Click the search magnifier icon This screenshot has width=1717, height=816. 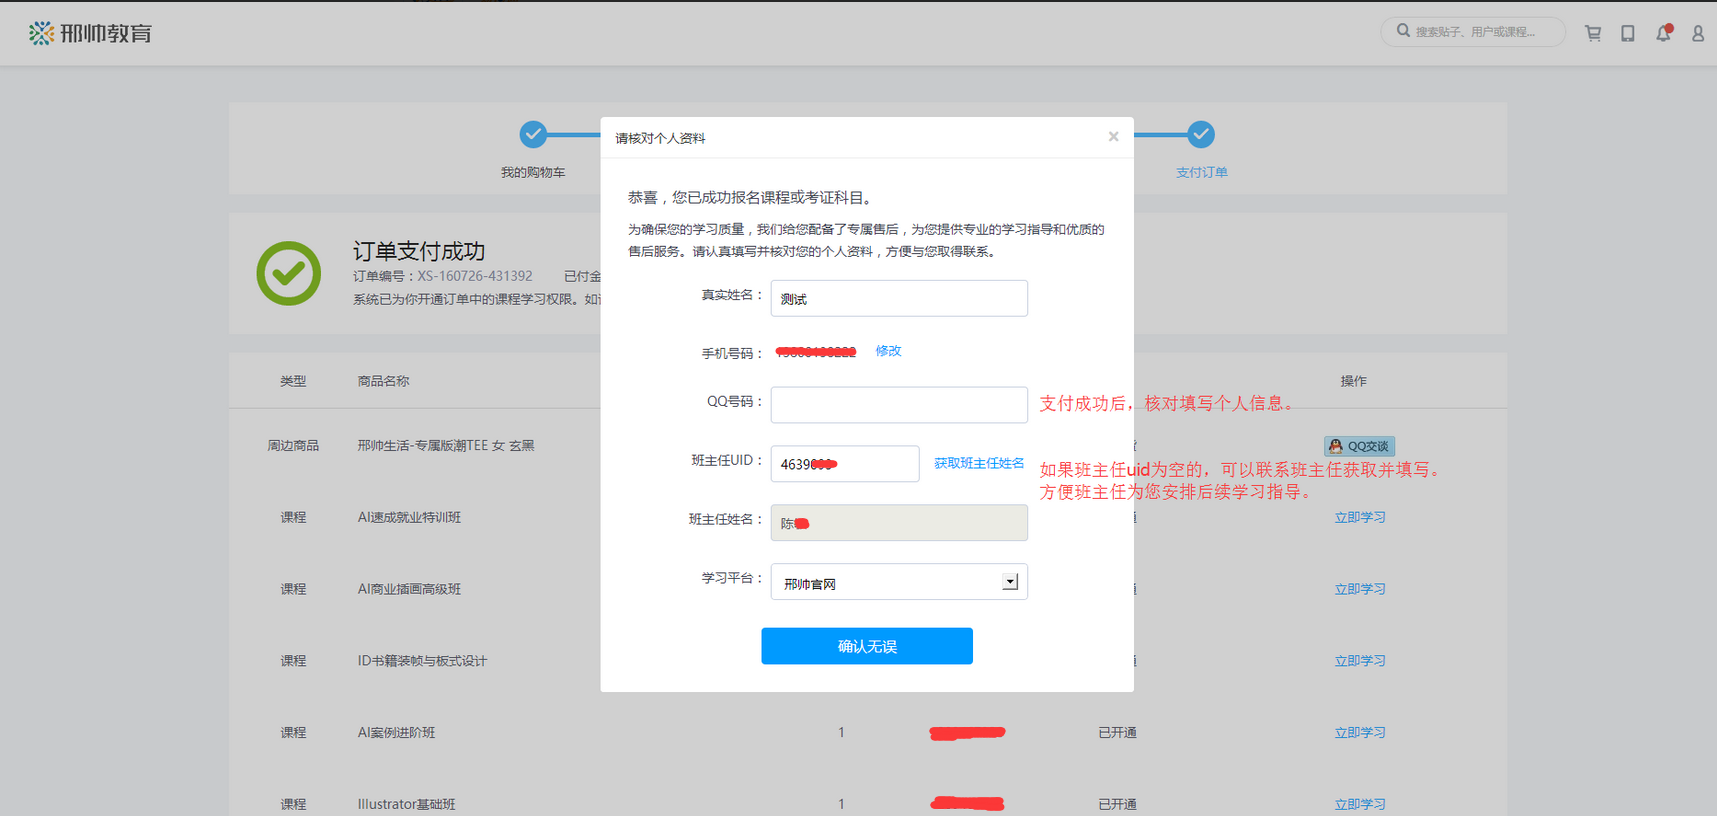[1403, 31]
